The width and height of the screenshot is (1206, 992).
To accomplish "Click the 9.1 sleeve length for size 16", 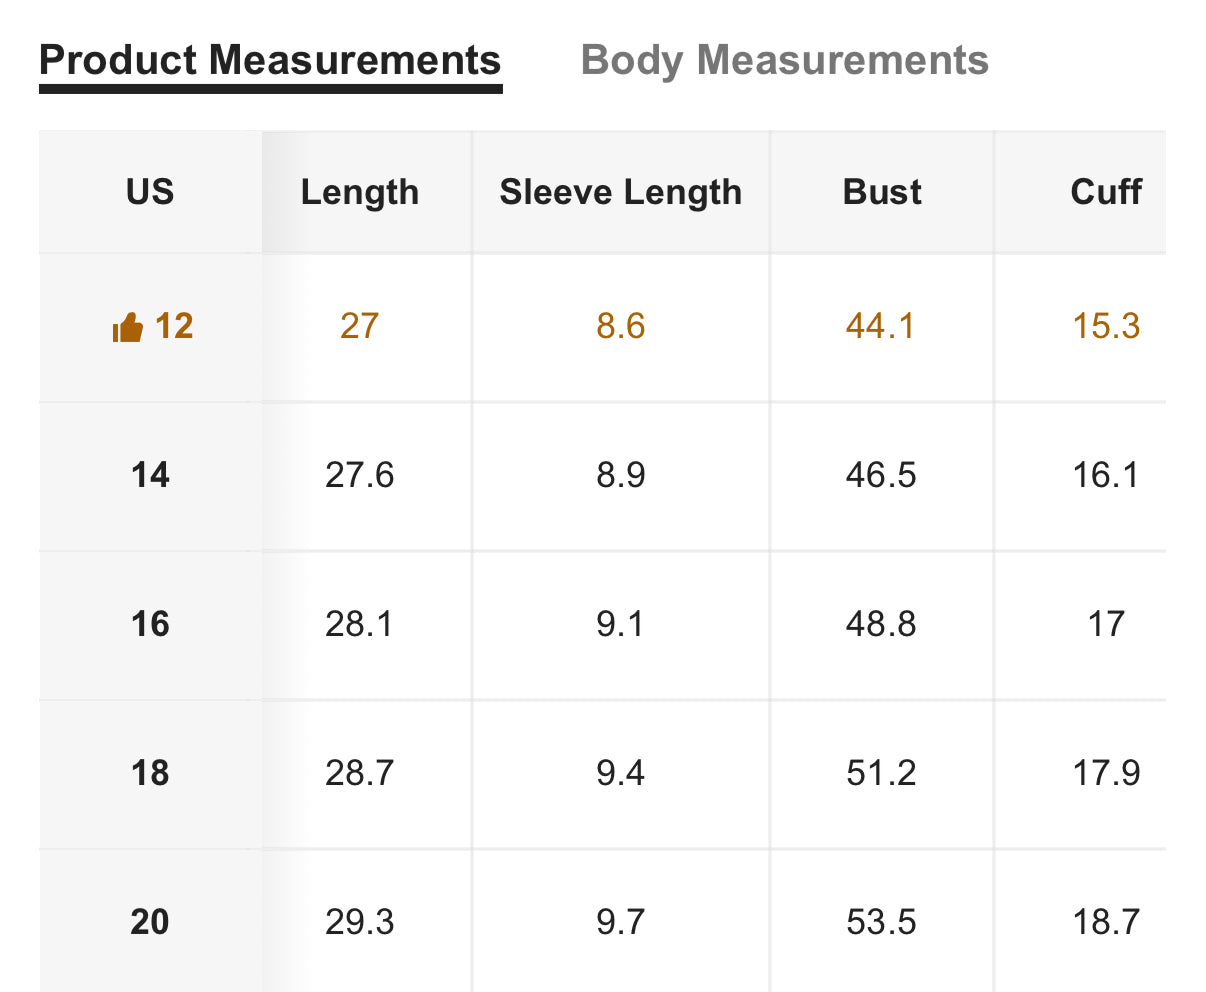I will pos(621,624).
